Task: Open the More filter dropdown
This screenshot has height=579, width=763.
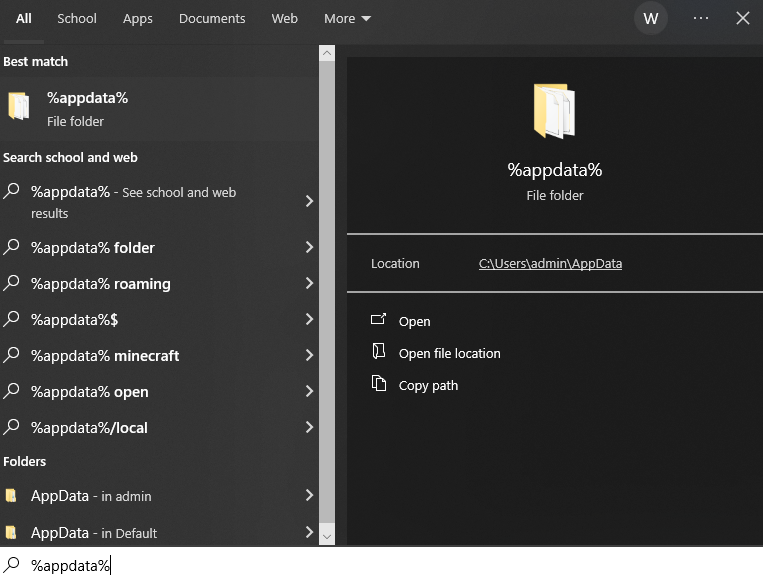Action: tap(347, 18)
